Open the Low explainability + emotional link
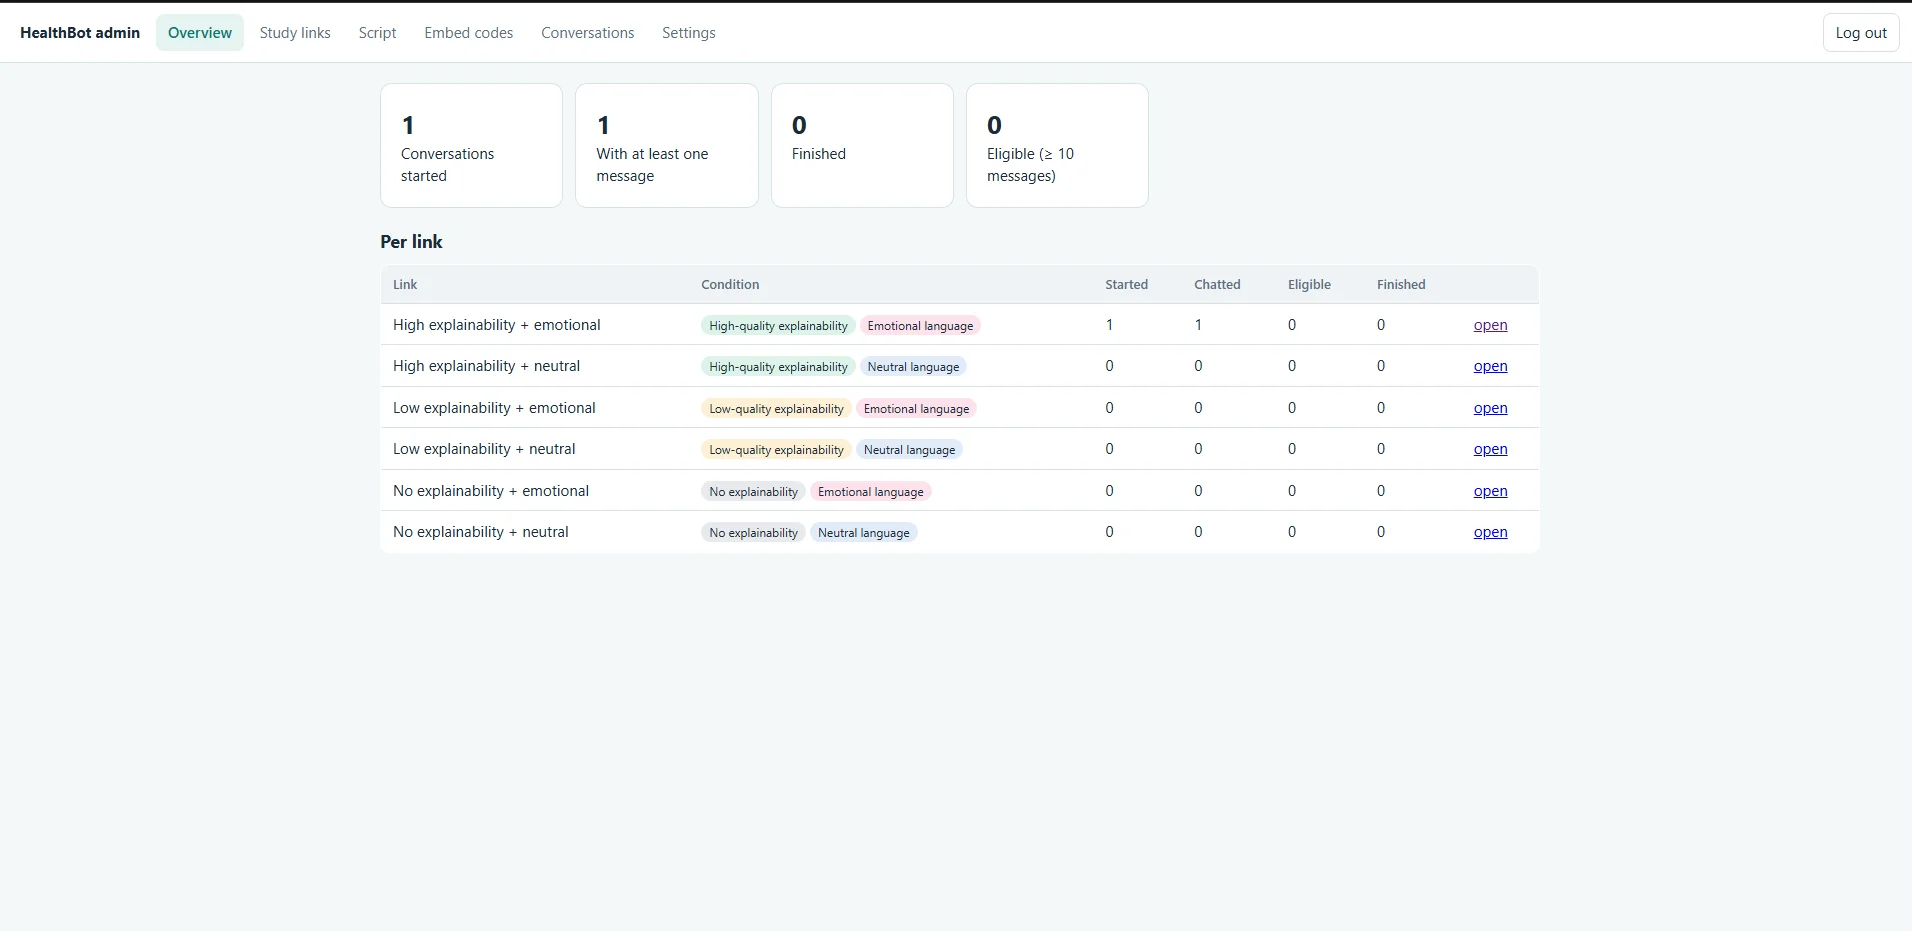Screen dimensions: 1912x931 pyautogui.click(x=1490, y=408)
